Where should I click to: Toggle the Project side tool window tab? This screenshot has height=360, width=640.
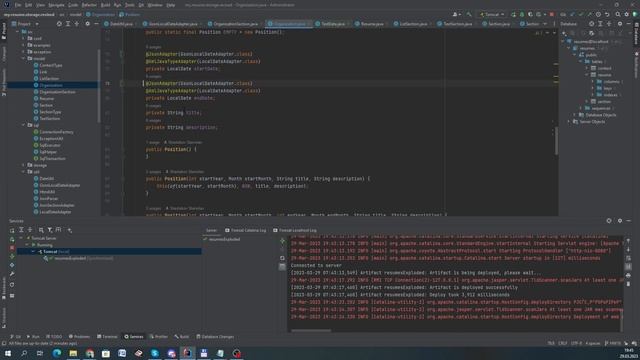pos(4,31)
